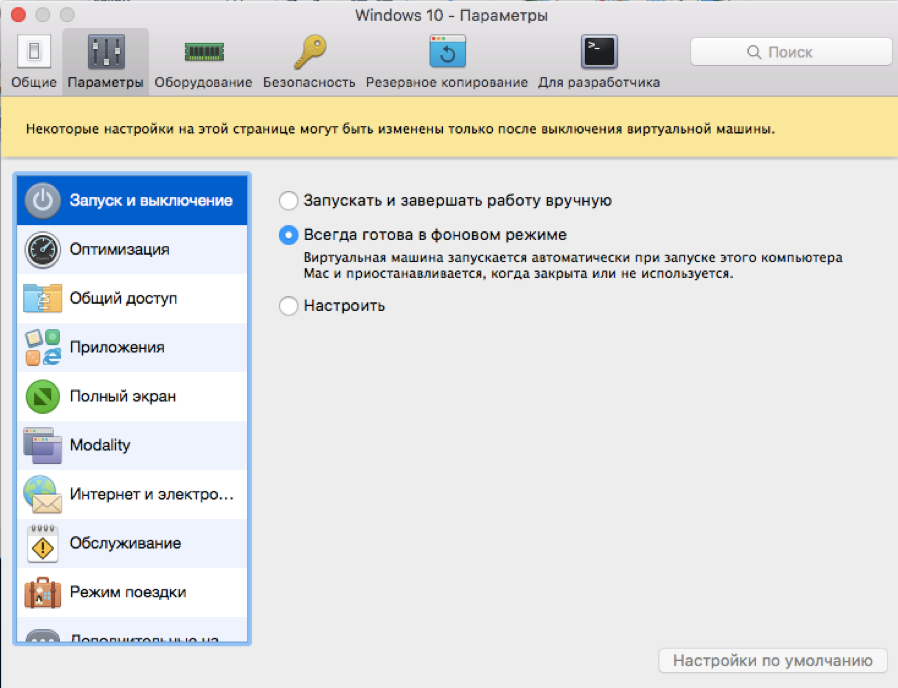Select Запускать и завершать работу вручную

tap(288, 200)
